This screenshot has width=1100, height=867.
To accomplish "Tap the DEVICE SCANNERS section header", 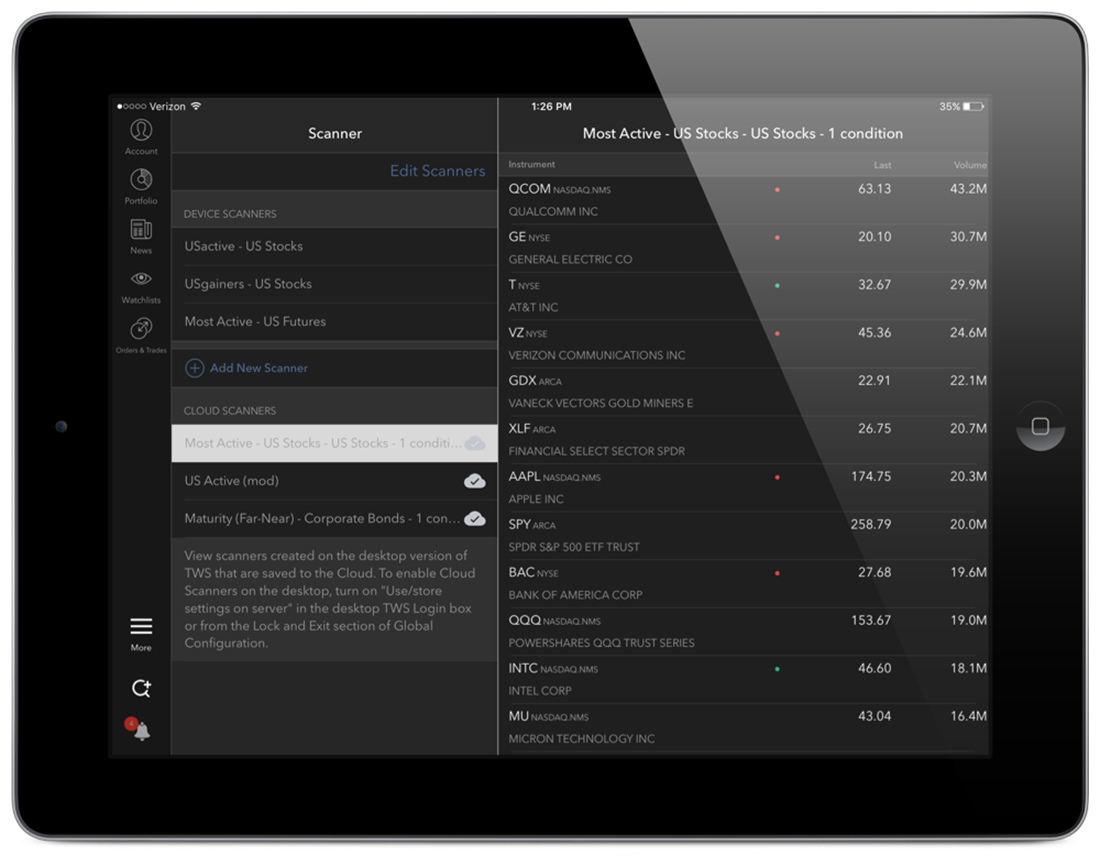I will 230,214.
